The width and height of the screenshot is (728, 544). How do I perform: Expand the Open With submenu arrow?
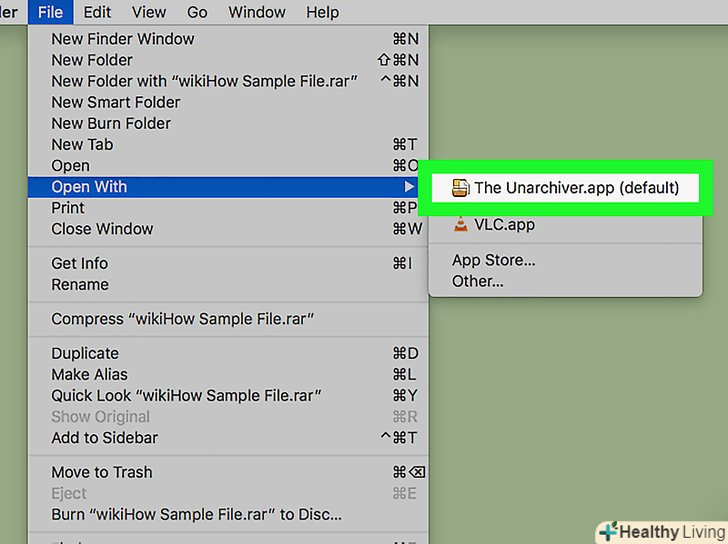pos(409,187)
